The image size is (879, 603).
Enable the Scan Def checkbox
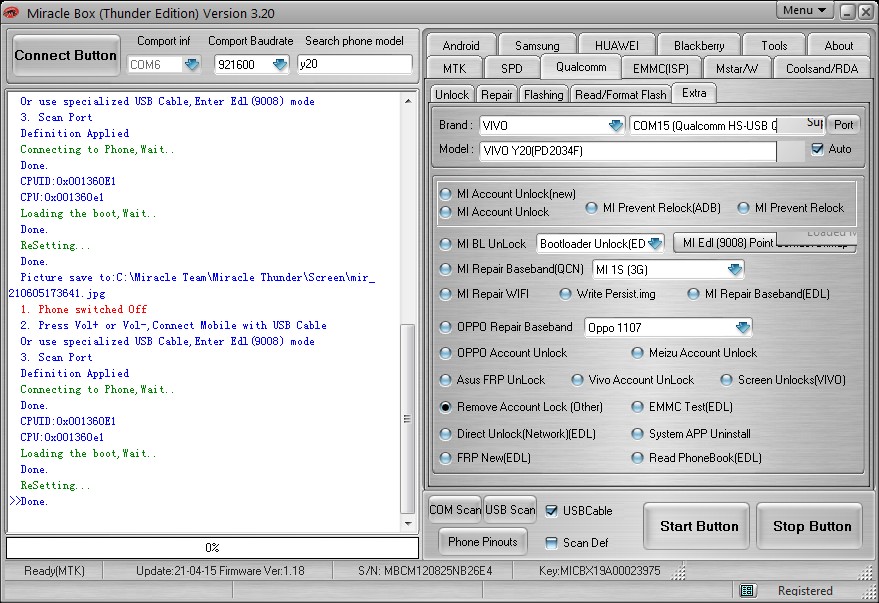(x=552, y=542)
